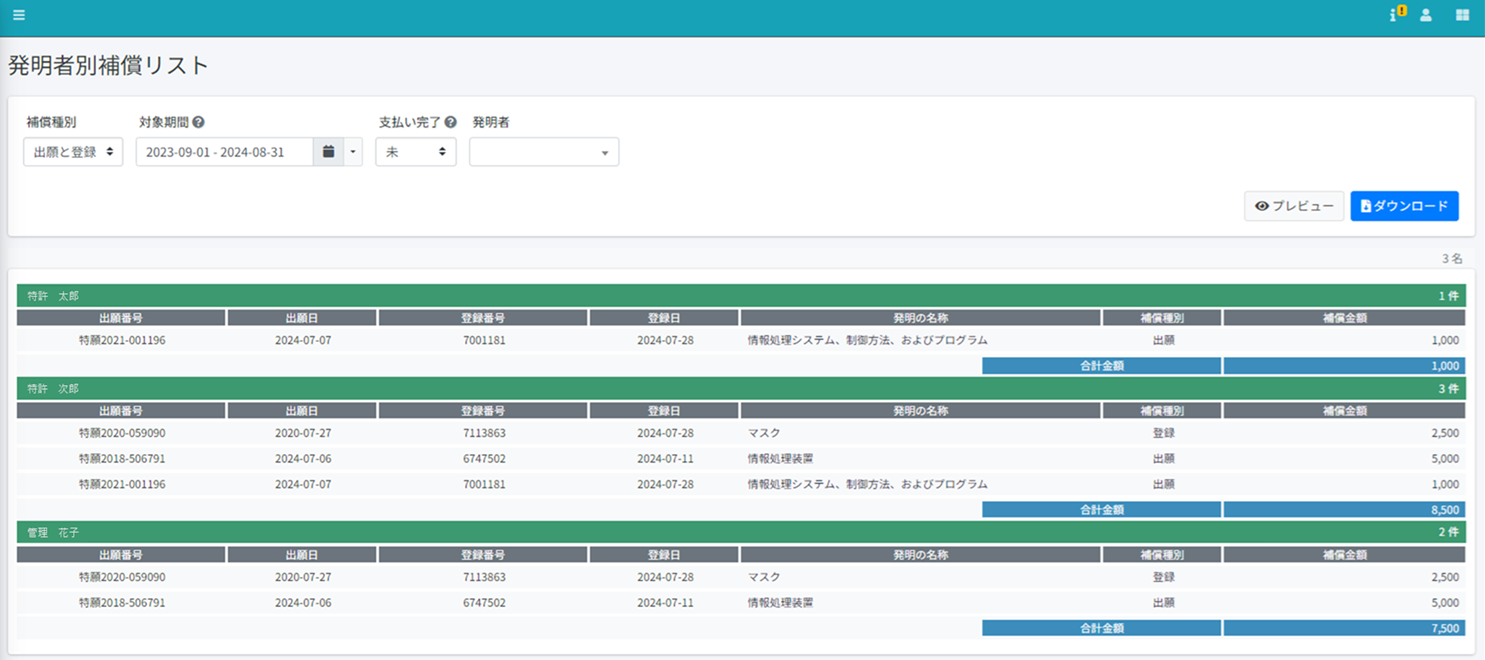Screen dimensions: 1485x660
Task: Click 特願2021-001196 in 特許 次郎's table
Action: (122, 484)
